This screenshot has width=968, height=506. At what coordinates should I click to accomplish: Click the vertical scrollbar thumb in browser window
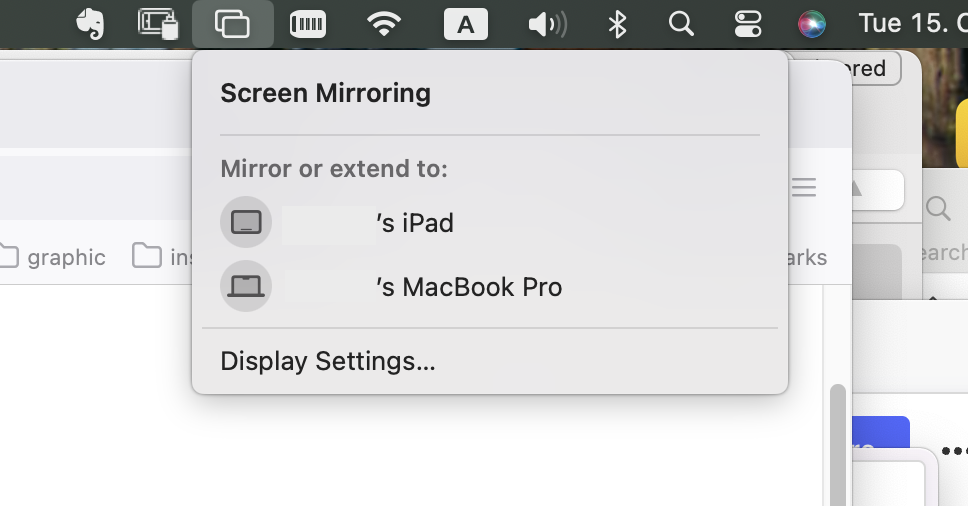[x=837, y=444]
